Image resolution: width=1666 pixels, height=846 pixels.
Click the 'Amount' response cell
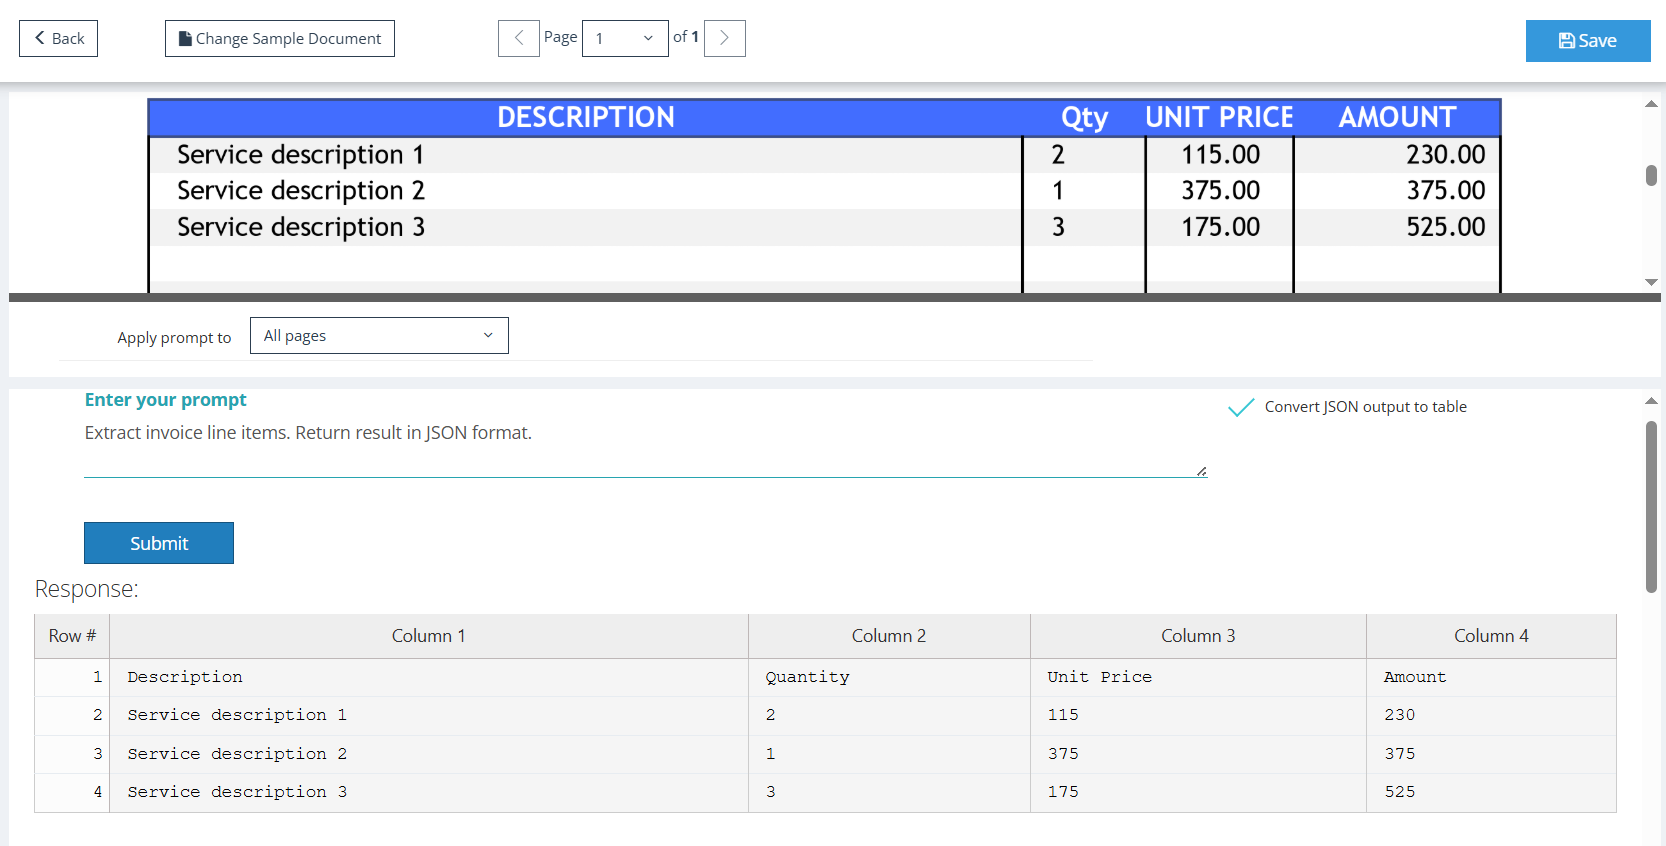click(1491, 677)
